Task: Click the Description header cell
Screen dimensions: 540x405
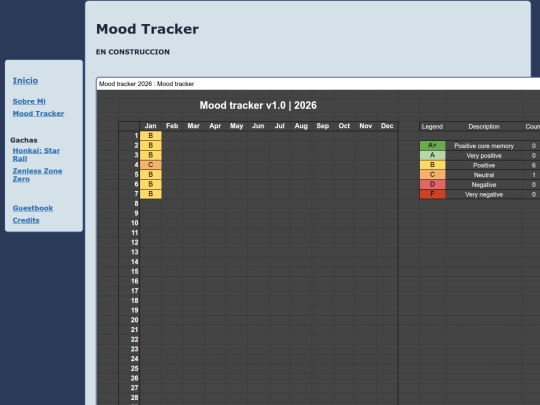Action: click(484, 126)
